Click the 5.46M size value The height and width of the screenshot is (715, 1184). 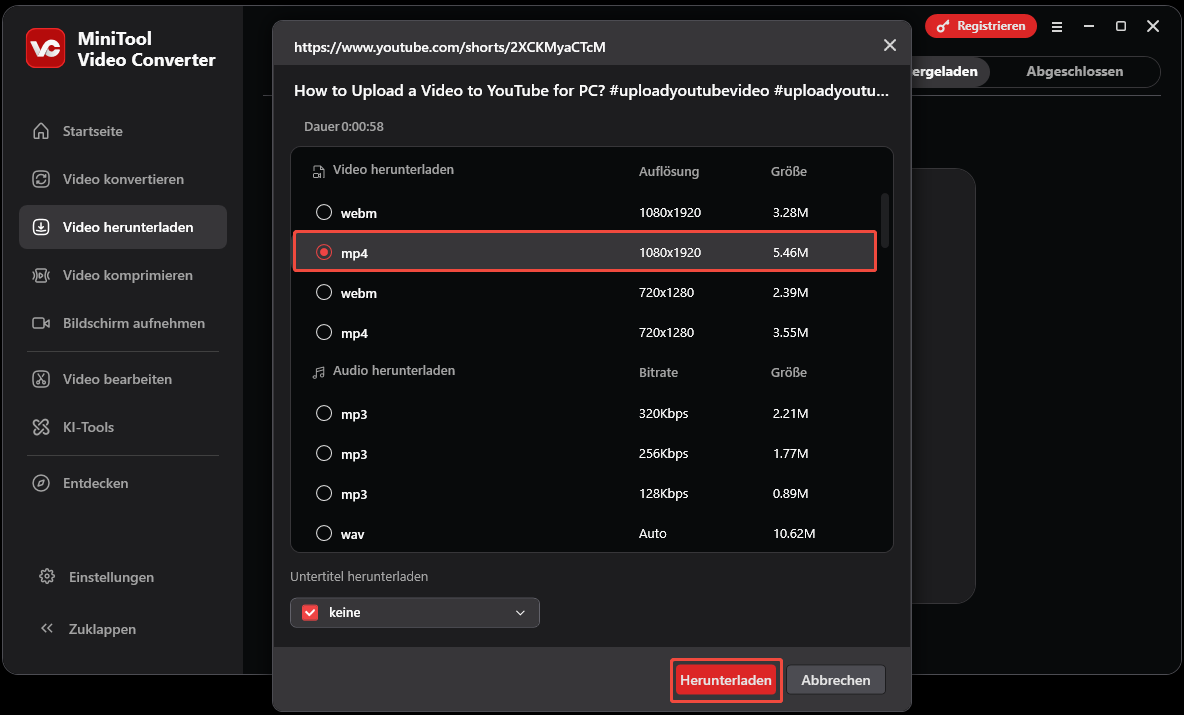click(x=791, y=252)
